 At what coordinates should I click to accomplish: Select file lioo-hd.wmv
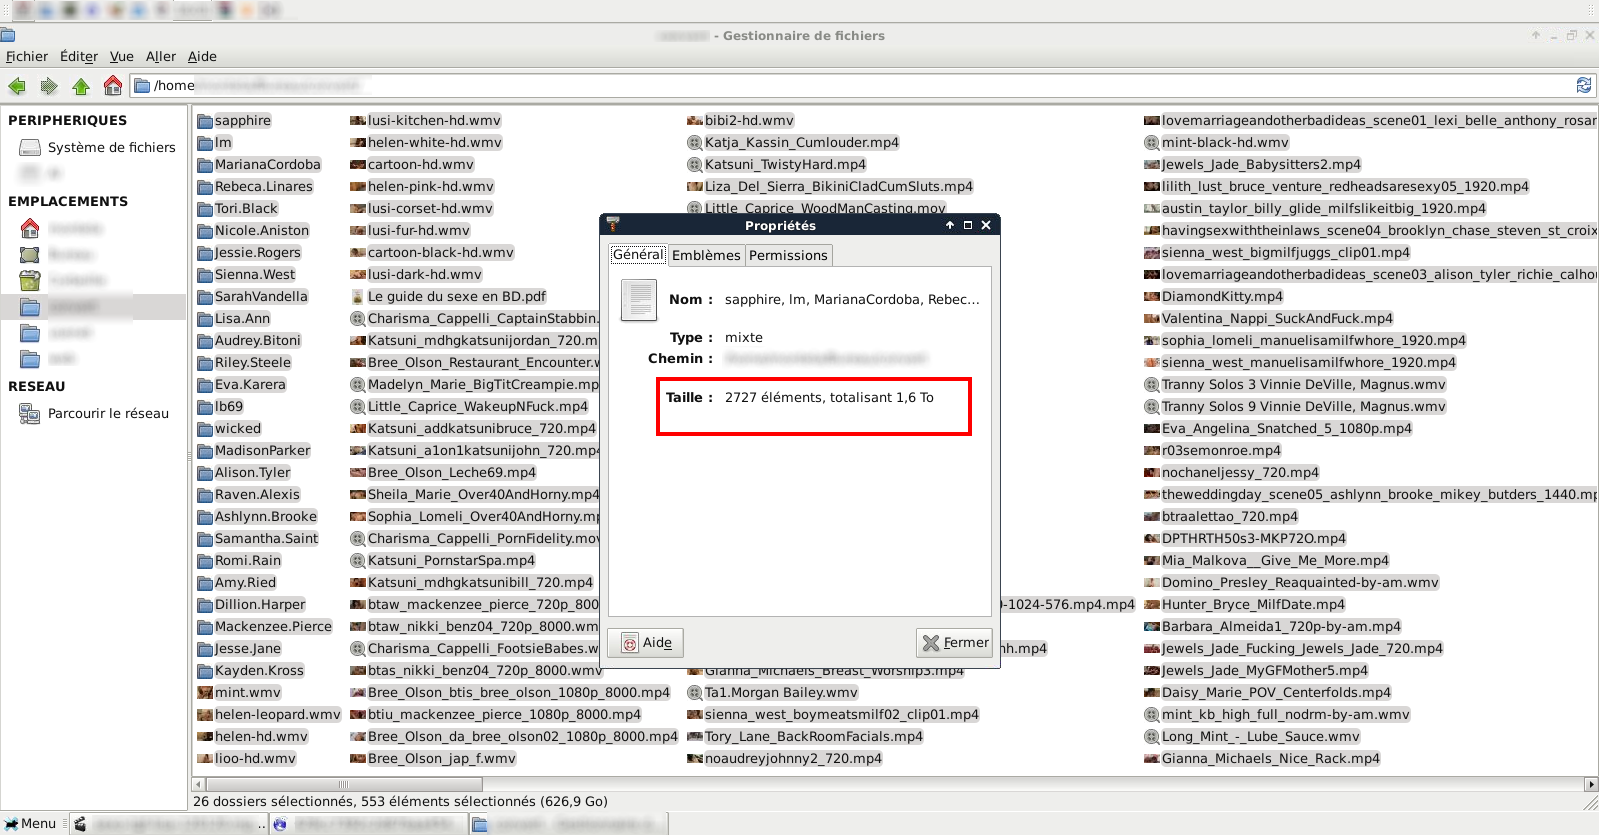tap(247, 759)
